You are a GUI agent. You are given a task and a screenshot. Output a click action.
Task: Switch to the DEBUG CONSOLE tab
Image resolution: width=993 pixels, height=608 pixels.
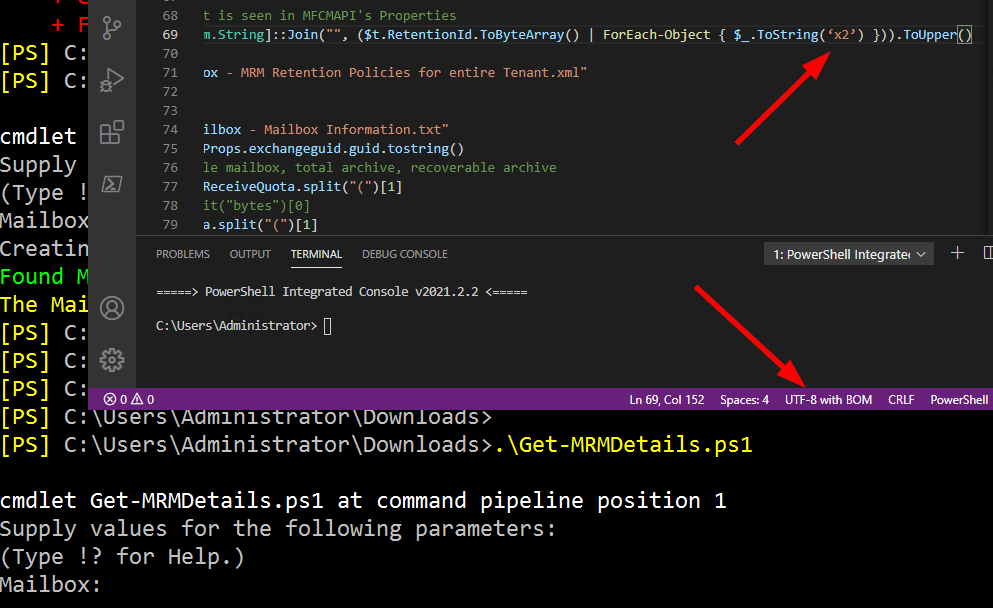tap(404, 253)
